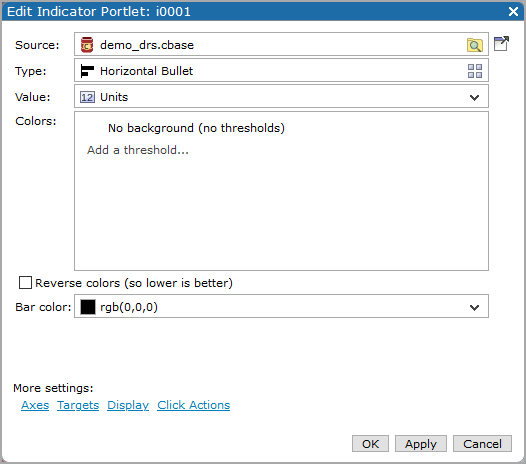Image resolution: width=526 pixels, height=464 pixels.
Task: Open the file browser icon in Source field
Action: point(475,45)
